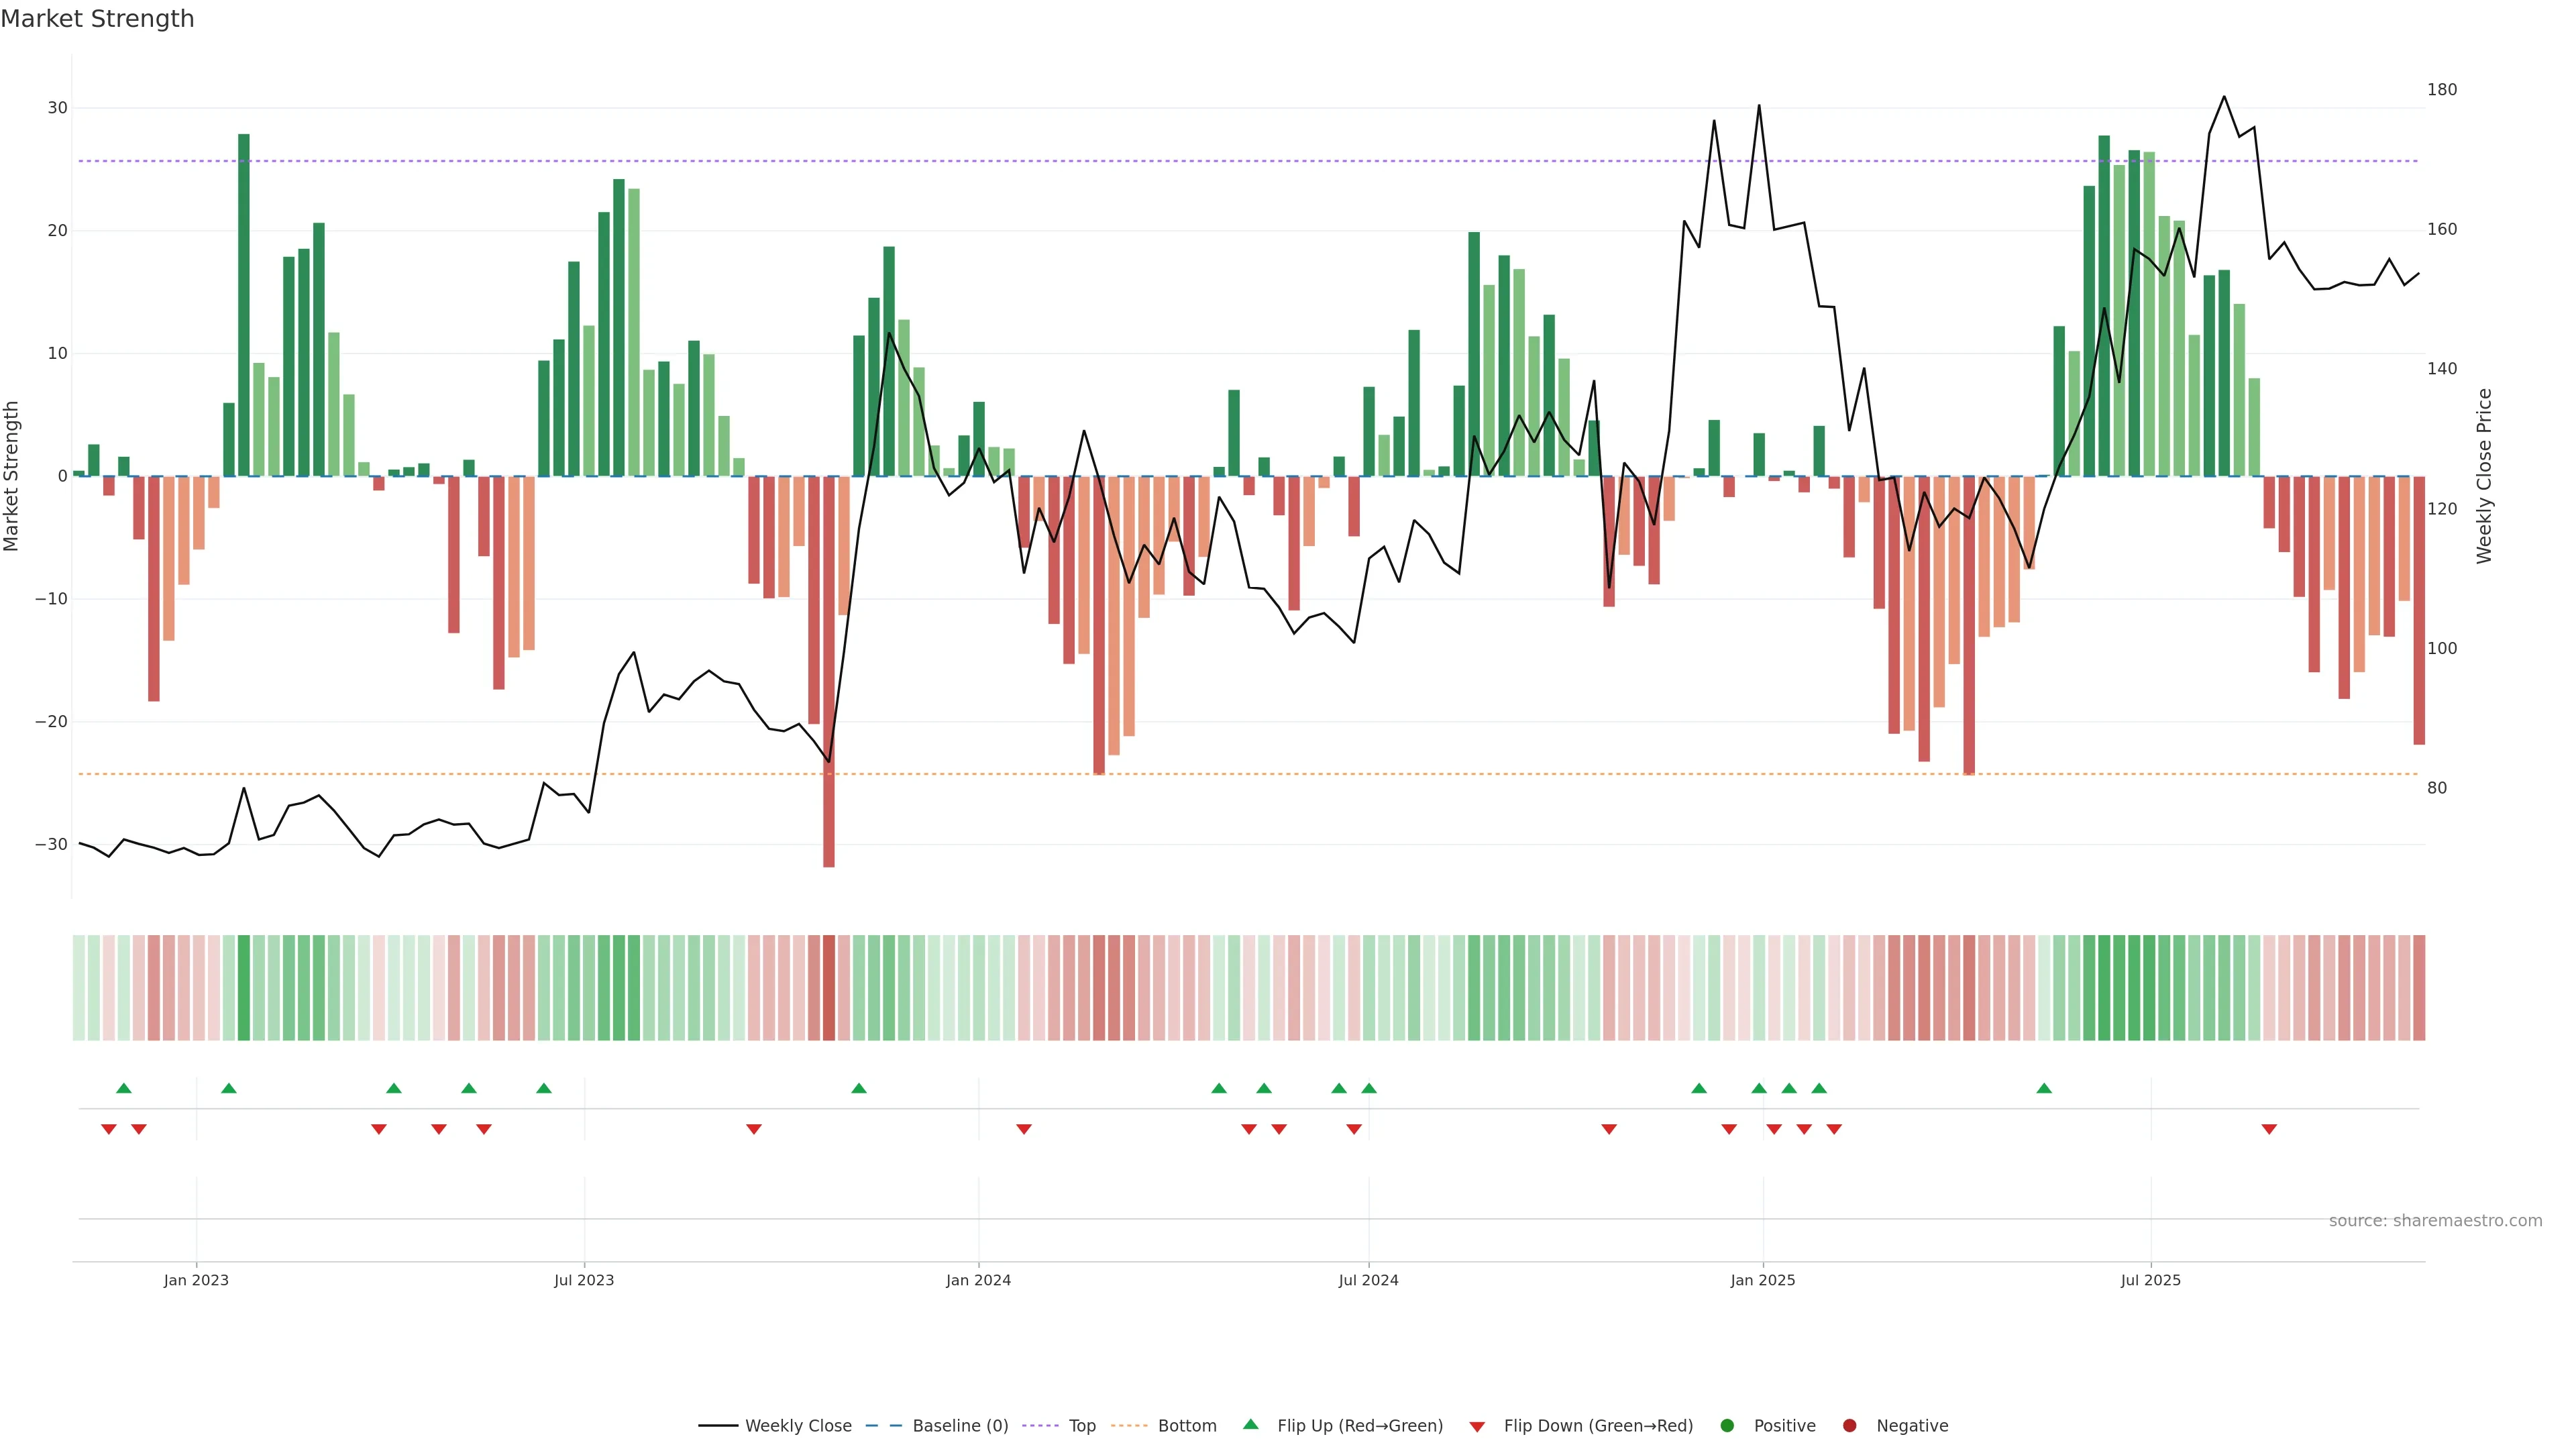
Task: Click the first red flip-down triangle marker
Action: click(109, 1129)
